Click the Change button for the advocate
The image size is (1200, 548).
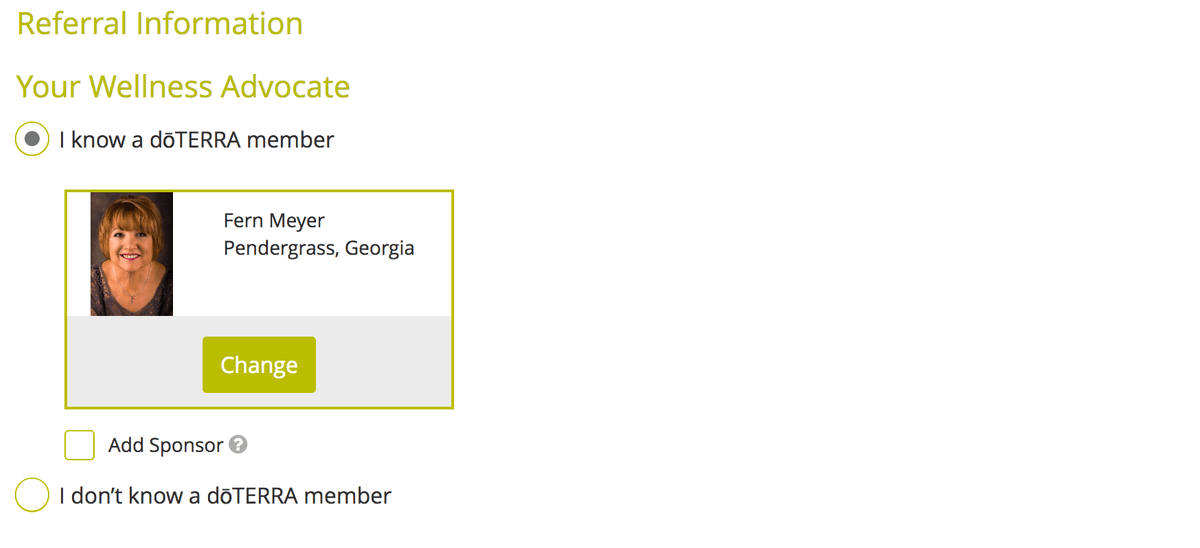pos(259,365)
